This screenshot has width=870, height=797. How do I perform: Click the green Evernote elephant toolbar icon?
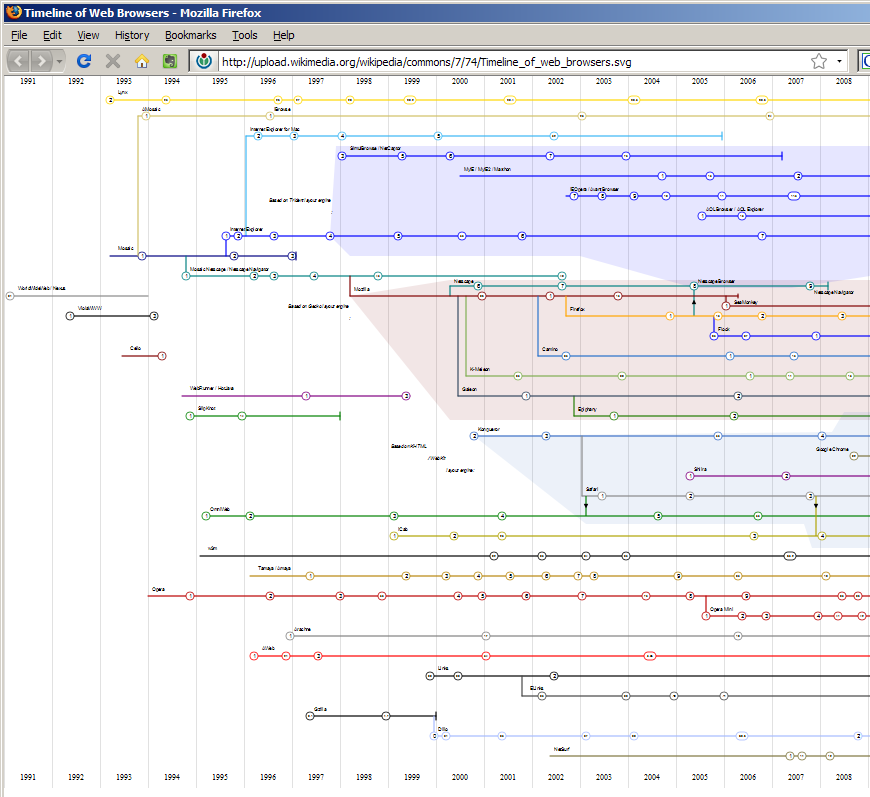170,60
